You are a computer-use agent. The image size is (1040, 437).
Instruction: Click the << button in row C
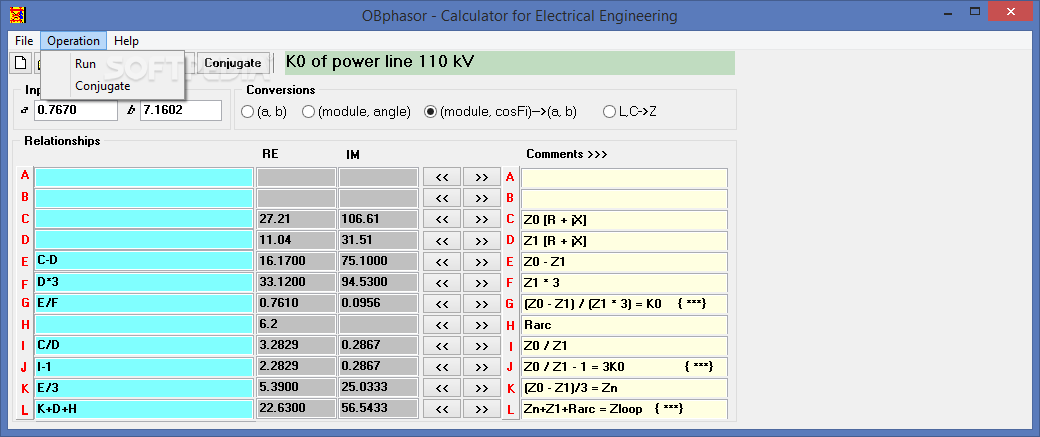tap(442, 219)
